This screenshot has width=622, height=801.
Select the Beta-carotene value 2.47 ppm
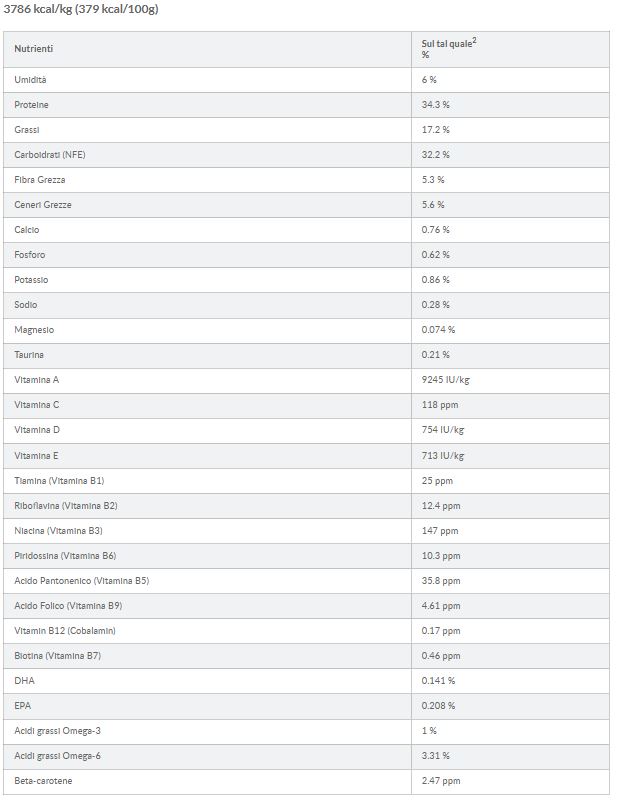pyautogui.click(x=441, y=780)
